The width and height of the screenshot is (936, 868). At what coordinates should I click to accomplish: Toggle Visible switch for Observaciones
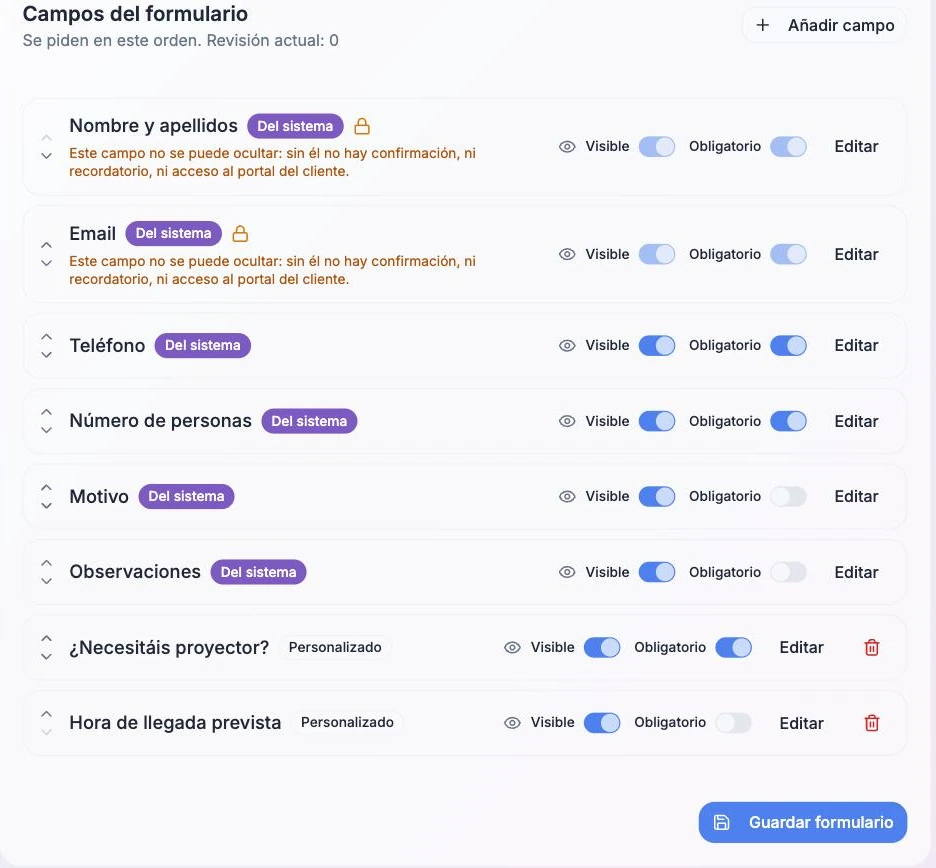click(657, 572)
